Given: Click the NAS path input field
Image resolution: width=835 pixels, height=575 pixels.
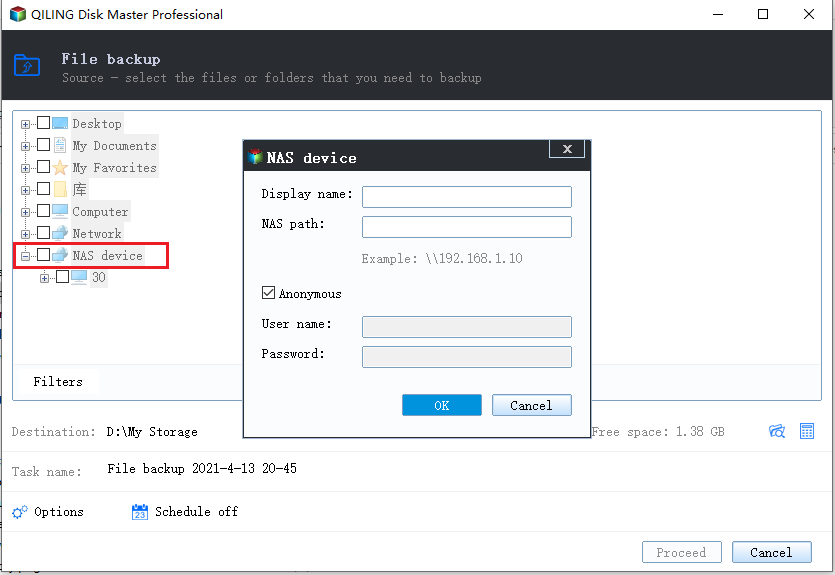Looking at the screenshot, I should click(466, 227).
